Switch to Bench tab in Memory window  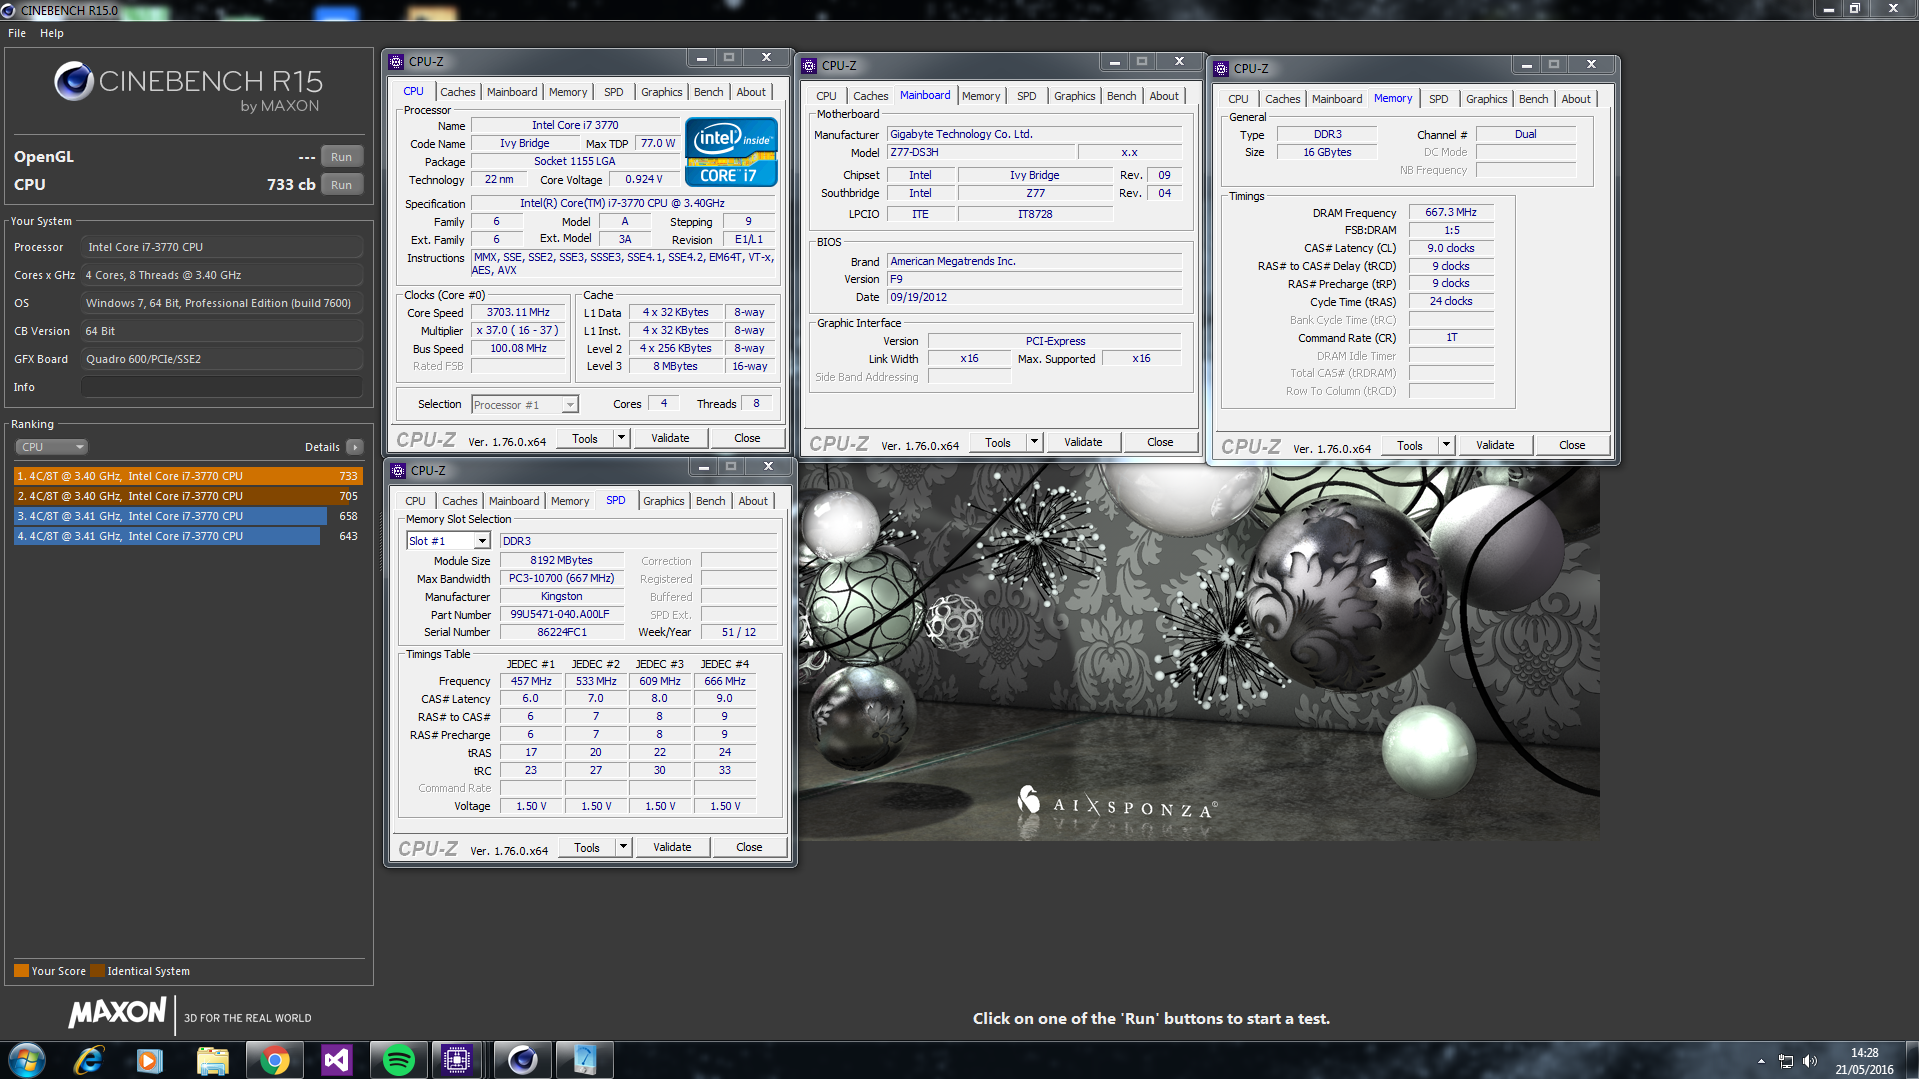click(1533, 99)
